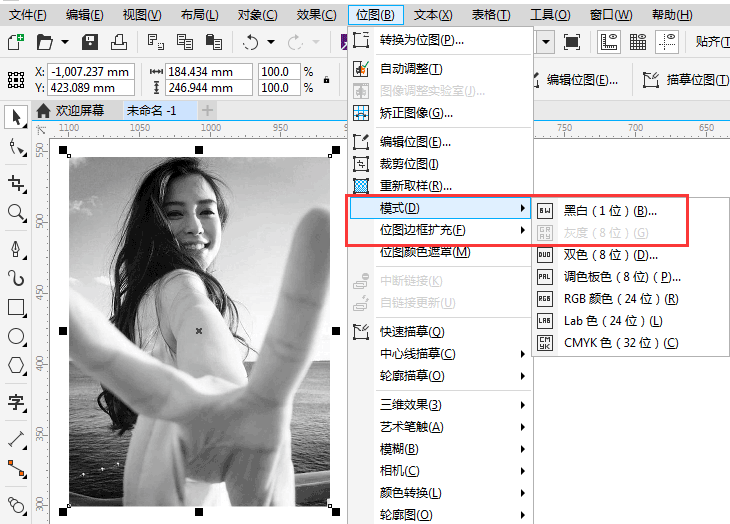Click the Save floppy disk icon
The image size is (730, 524).
[90, 42]
